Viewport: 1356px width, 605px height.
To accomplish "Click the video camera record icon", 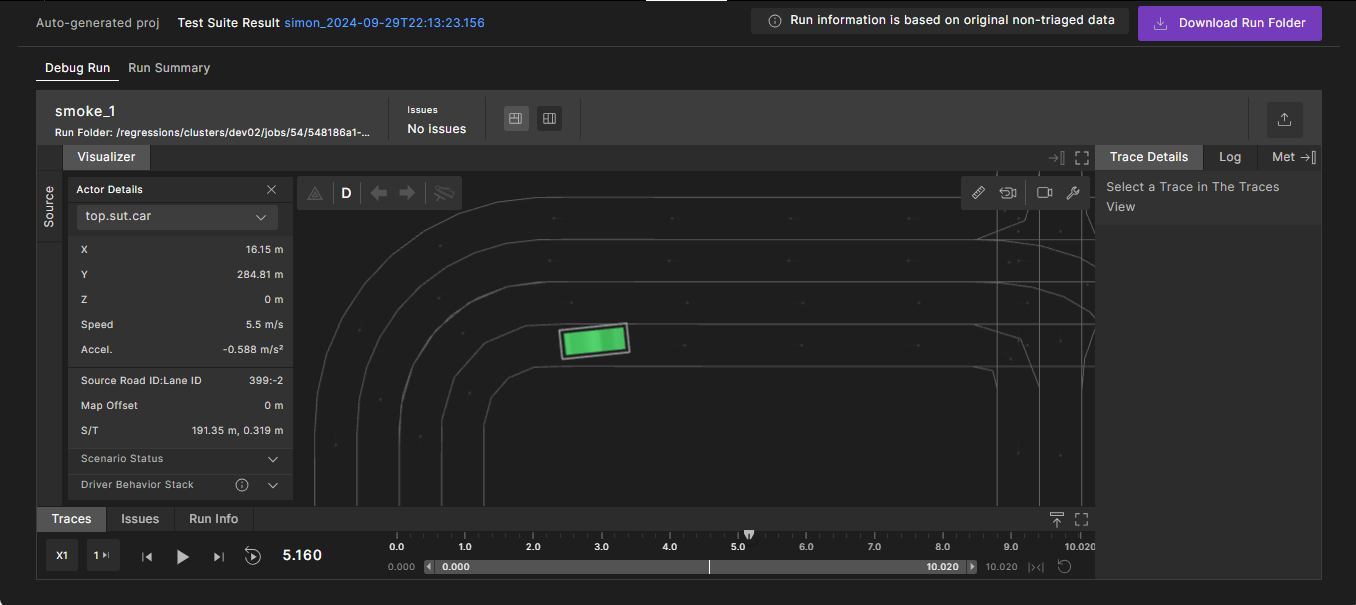I will 1045,193.
